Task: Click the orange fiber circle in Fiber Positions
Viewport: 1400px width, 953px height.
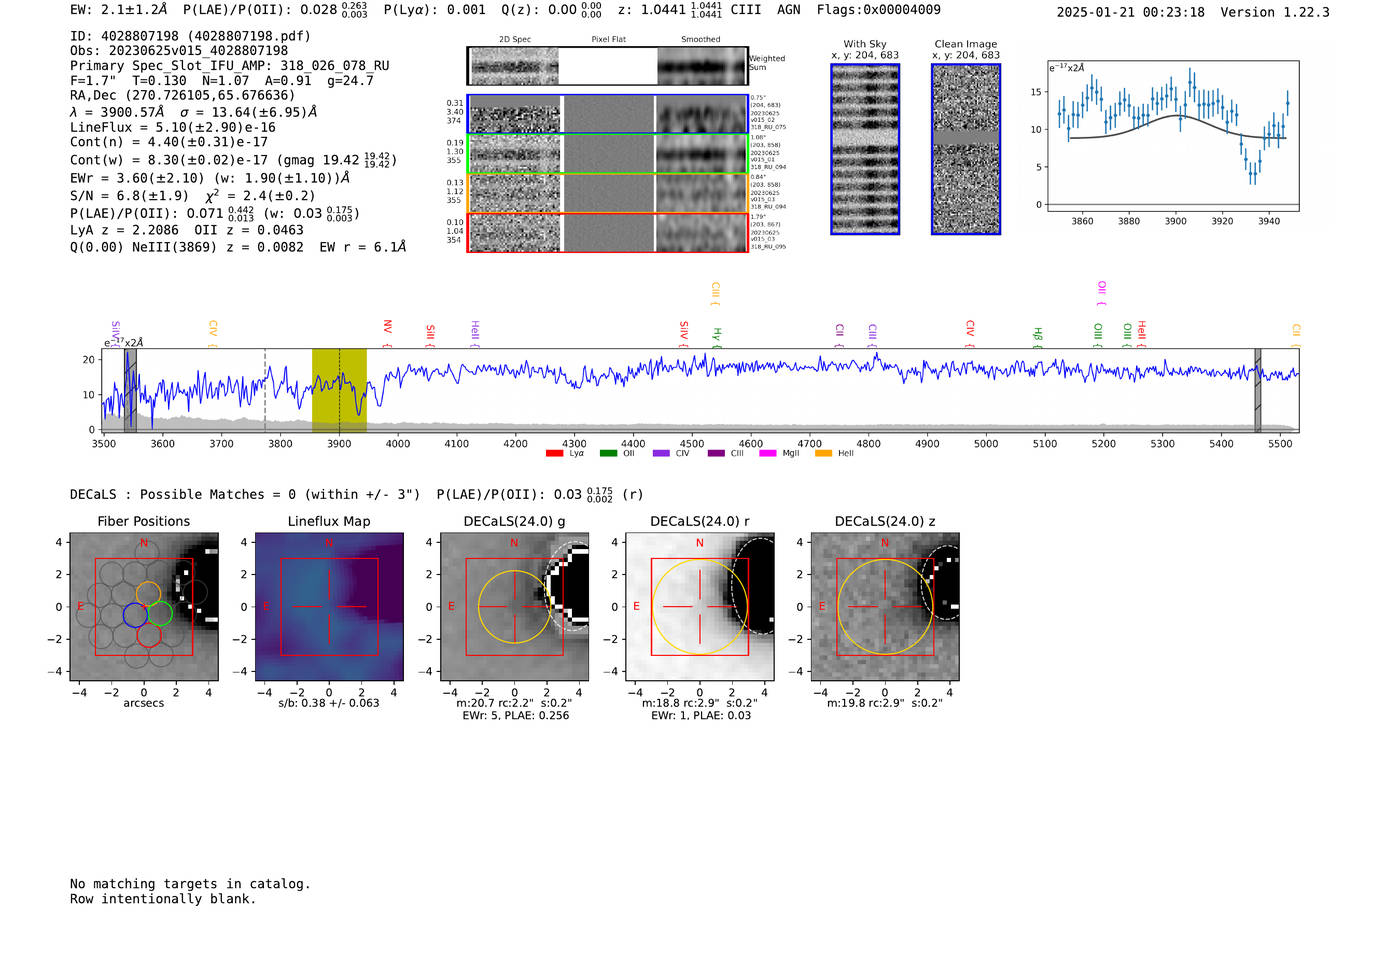Action: pos(148,593)
